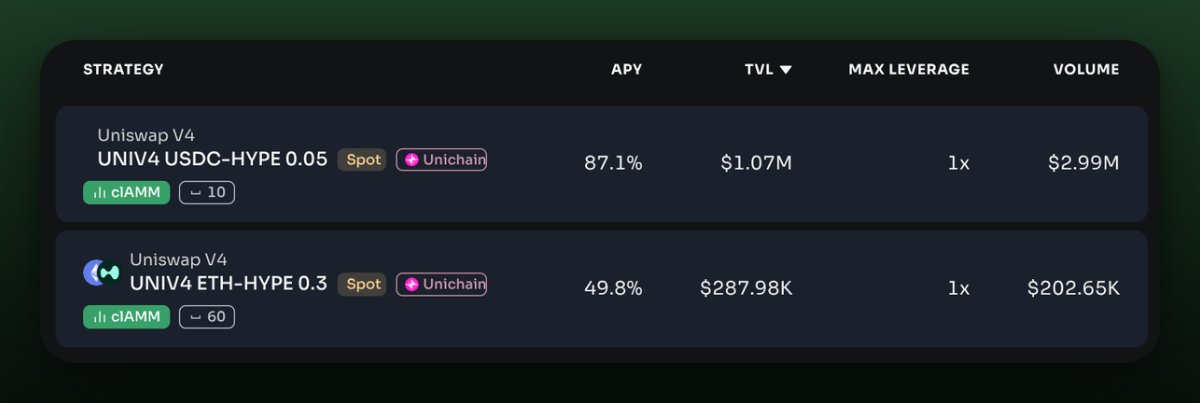Open the UNIV4 ETH-HYPE 0.3 strategy

click(228, 284)
